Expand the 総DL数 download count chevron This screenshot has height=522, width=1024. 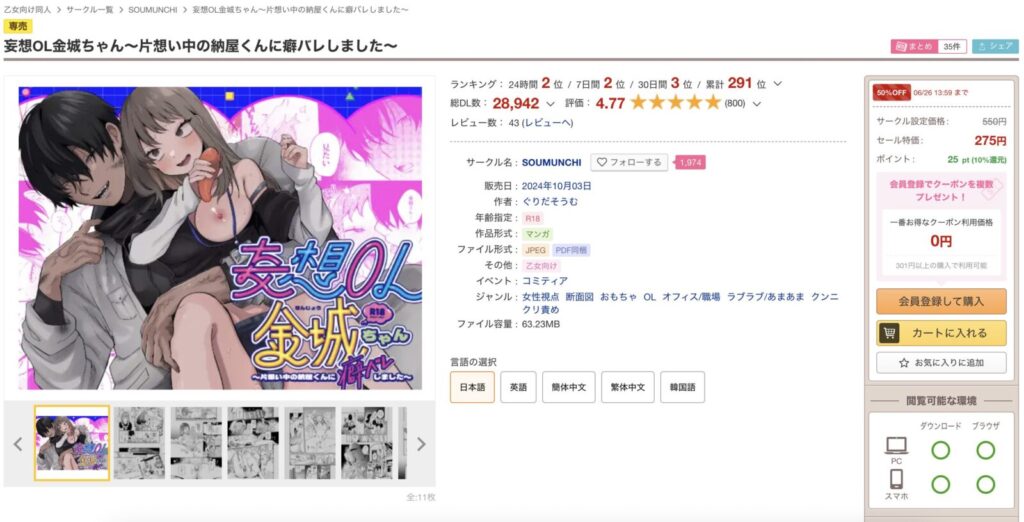click(x=550, y=104)
